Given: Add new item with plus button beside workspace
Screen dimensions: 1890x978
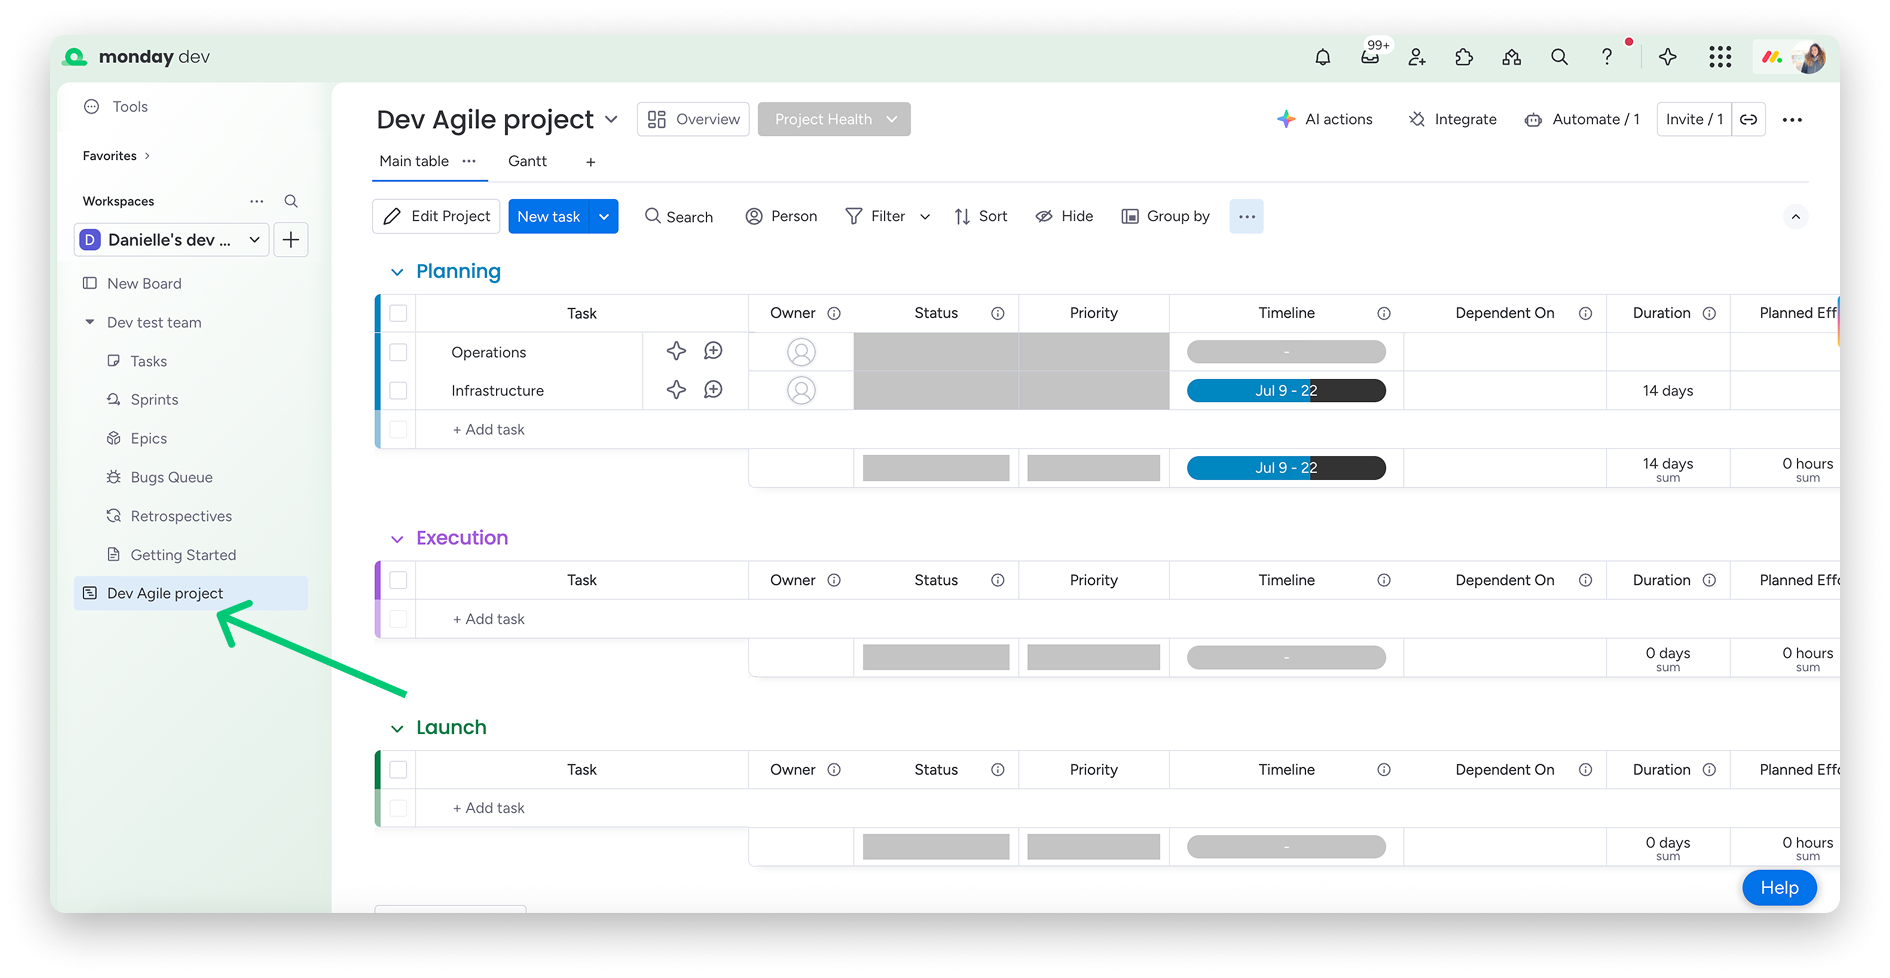Looking at the screenshot, I should pos(291,240).
